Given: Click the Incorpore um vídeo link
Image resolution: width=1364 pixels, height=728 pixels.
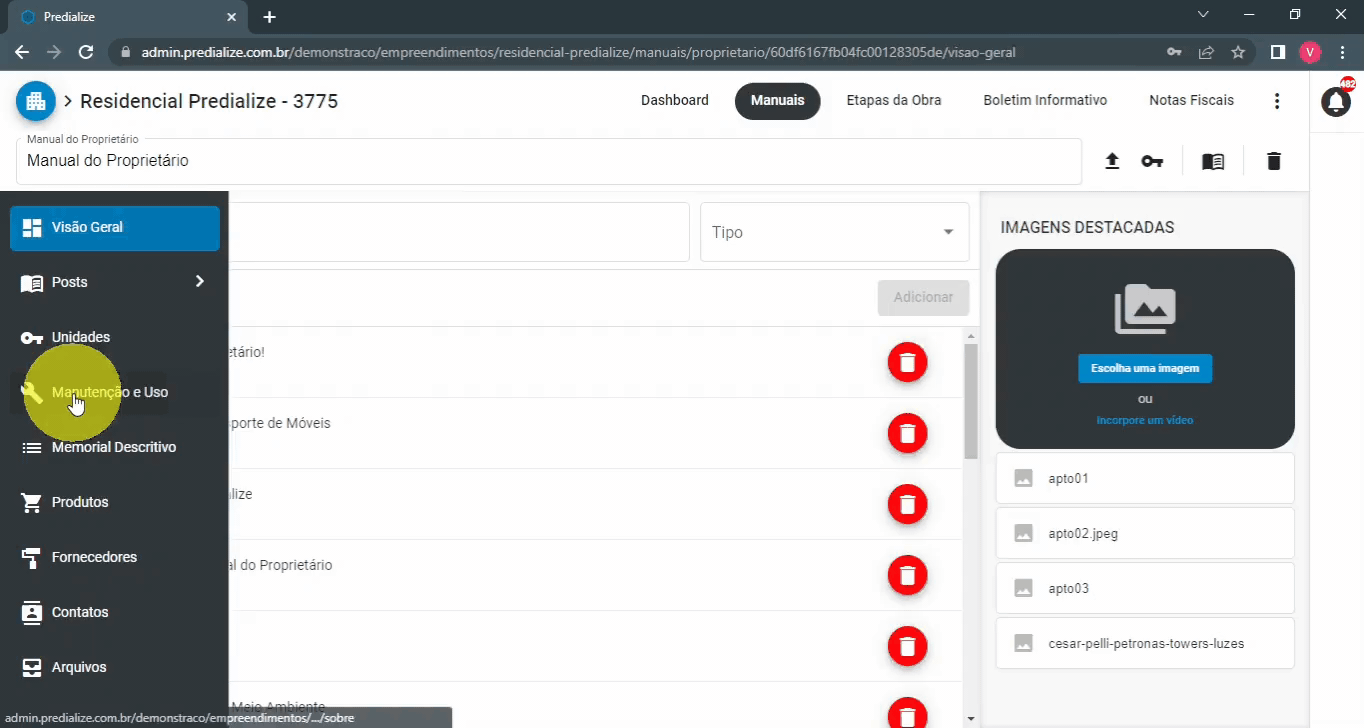Looking at the screenshot, I should pyautogui.click(x=1145, y=420).
